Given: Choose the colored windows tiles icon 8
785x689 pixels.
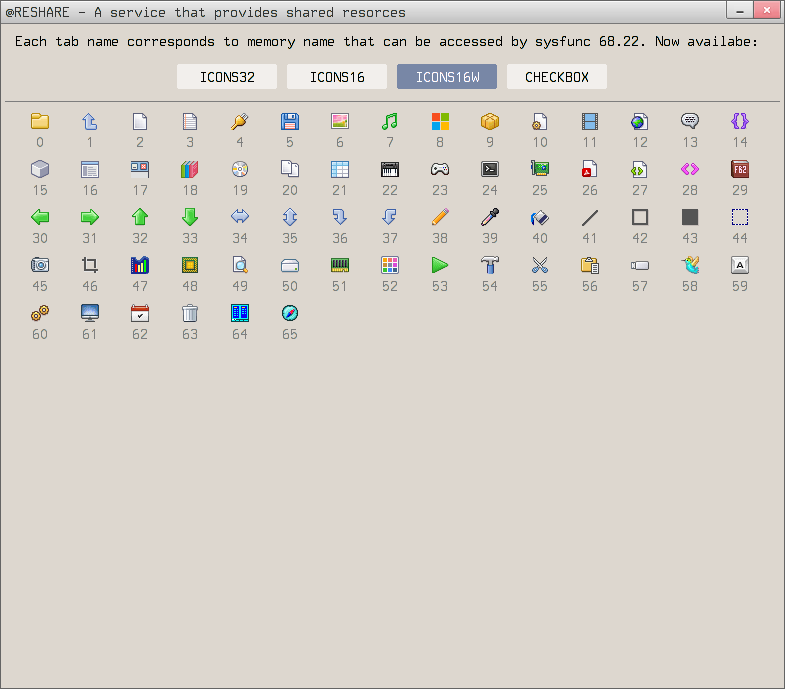Looking at the screenshot, I should 440,121.
